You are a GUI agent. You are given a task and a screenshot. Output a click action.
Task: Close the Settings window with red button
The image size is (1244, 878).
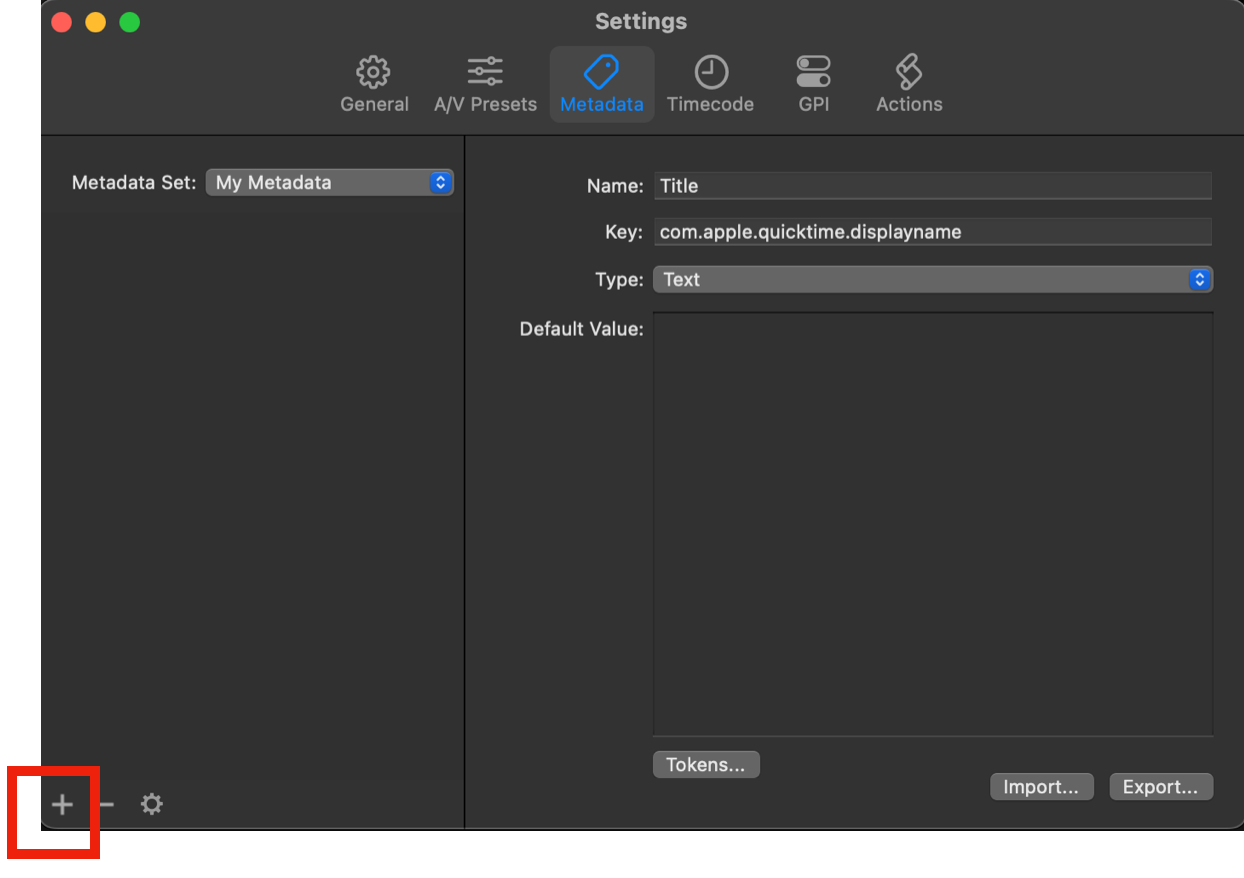tap(62, 22)
